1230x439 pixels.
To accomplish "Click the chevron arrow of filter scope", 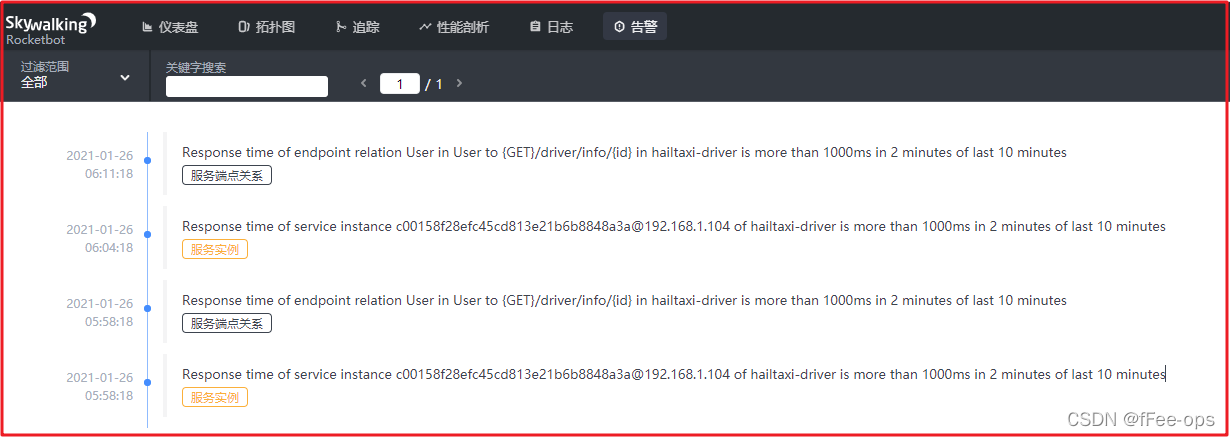I will click(125, 77).
